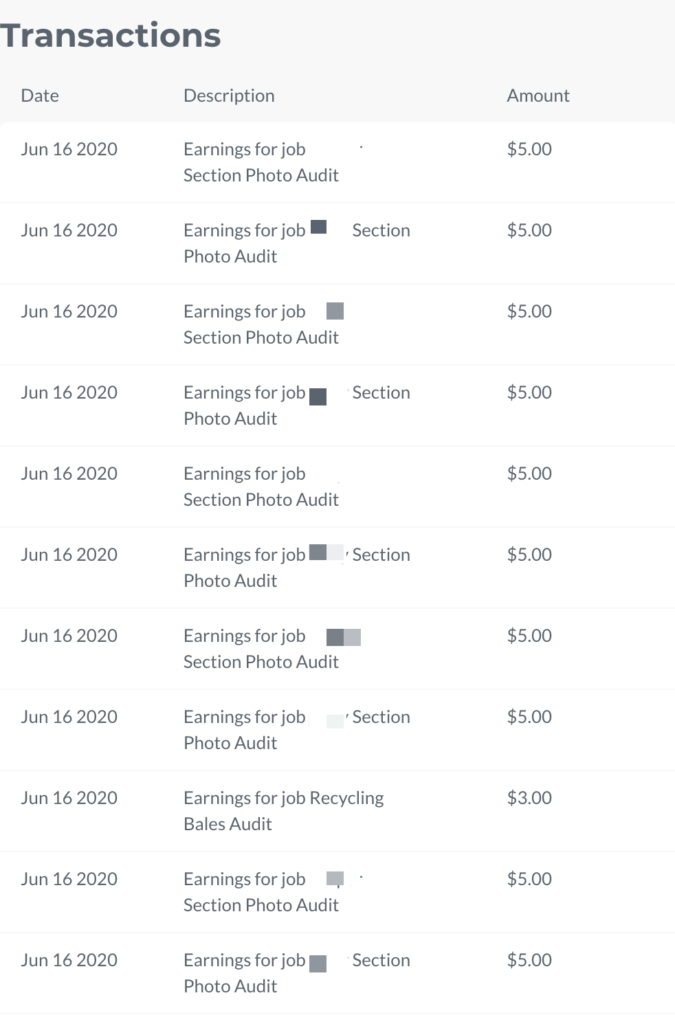Sort by the Description column header

(x=229, y=96)
